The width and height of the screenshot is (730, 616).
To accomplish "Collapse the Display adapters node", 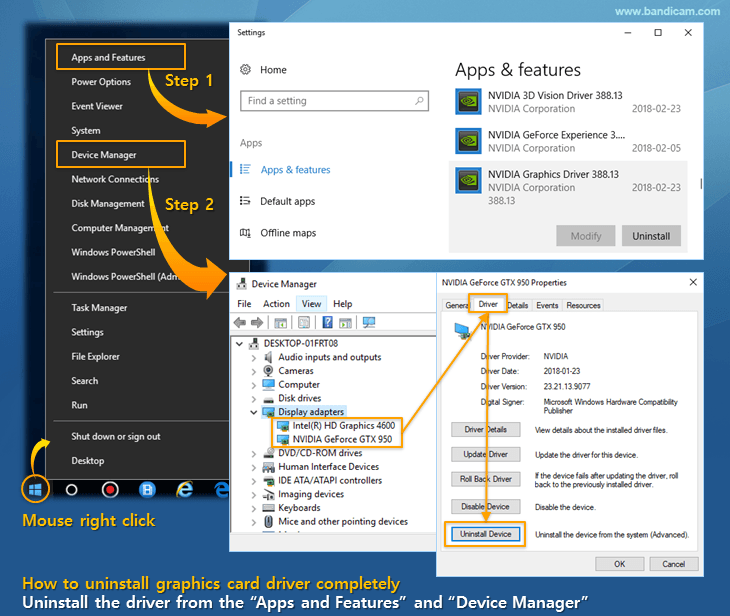I will [253, 412].
